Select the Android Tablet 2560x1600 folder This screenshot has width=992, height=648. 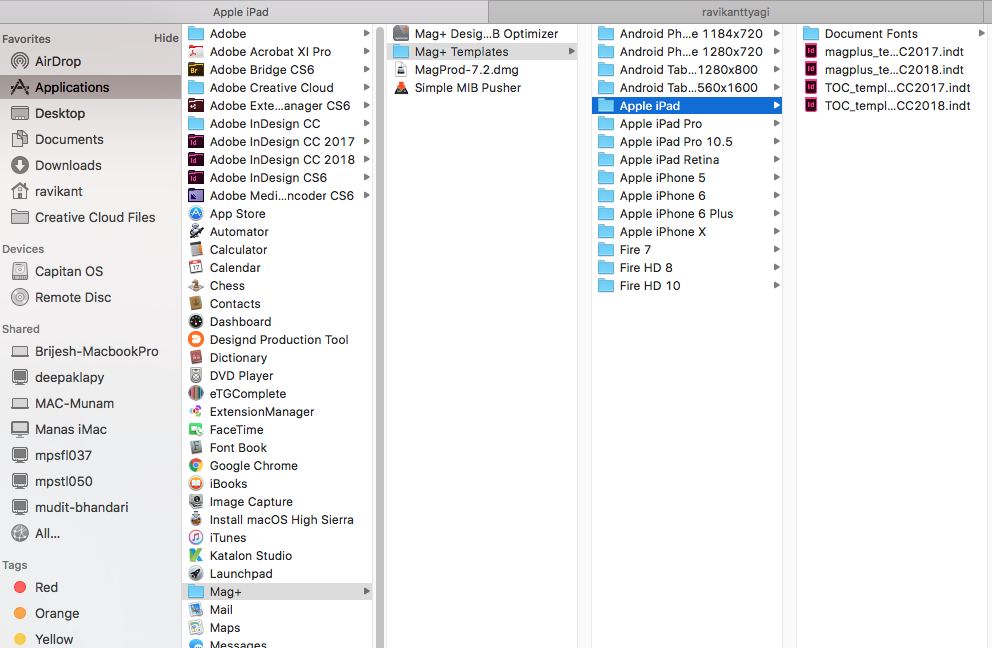click(x=687, y=88)
